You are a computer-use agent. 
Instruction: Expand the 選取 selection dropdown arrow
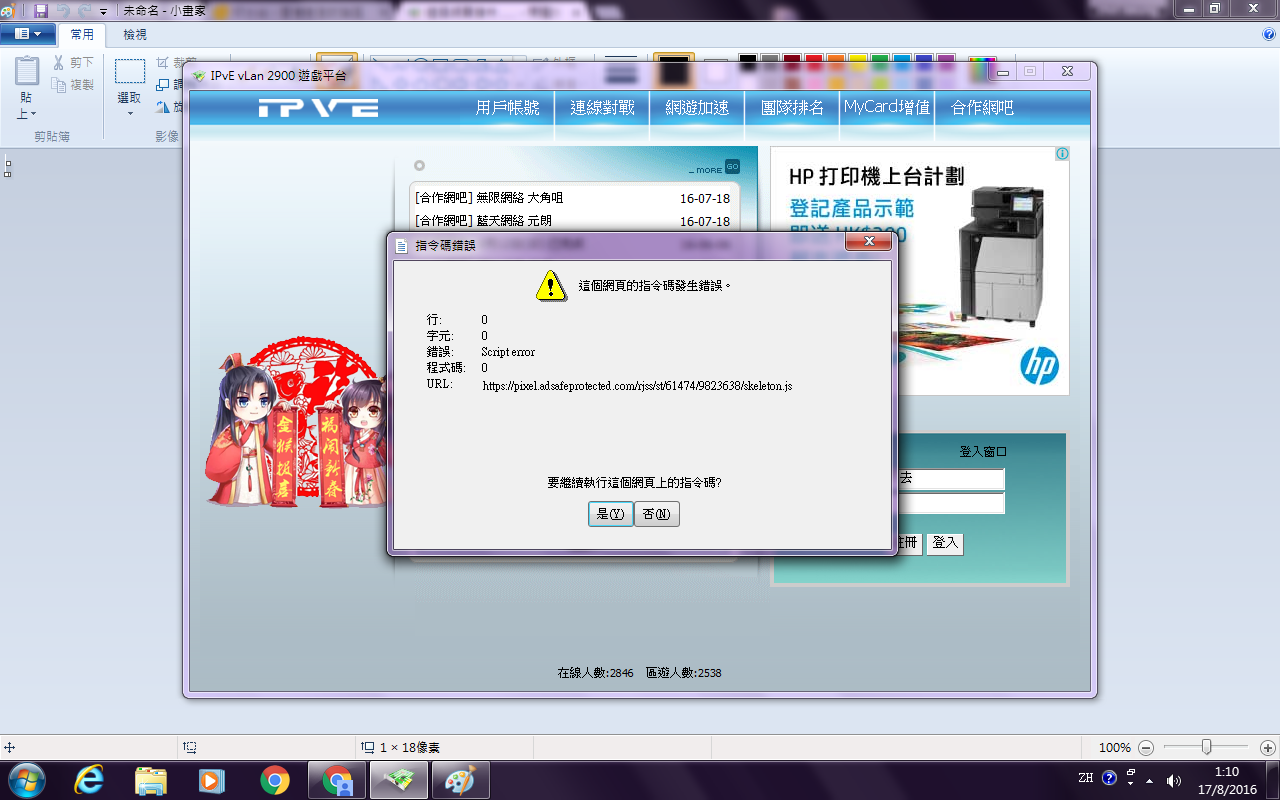pos(130,113)
